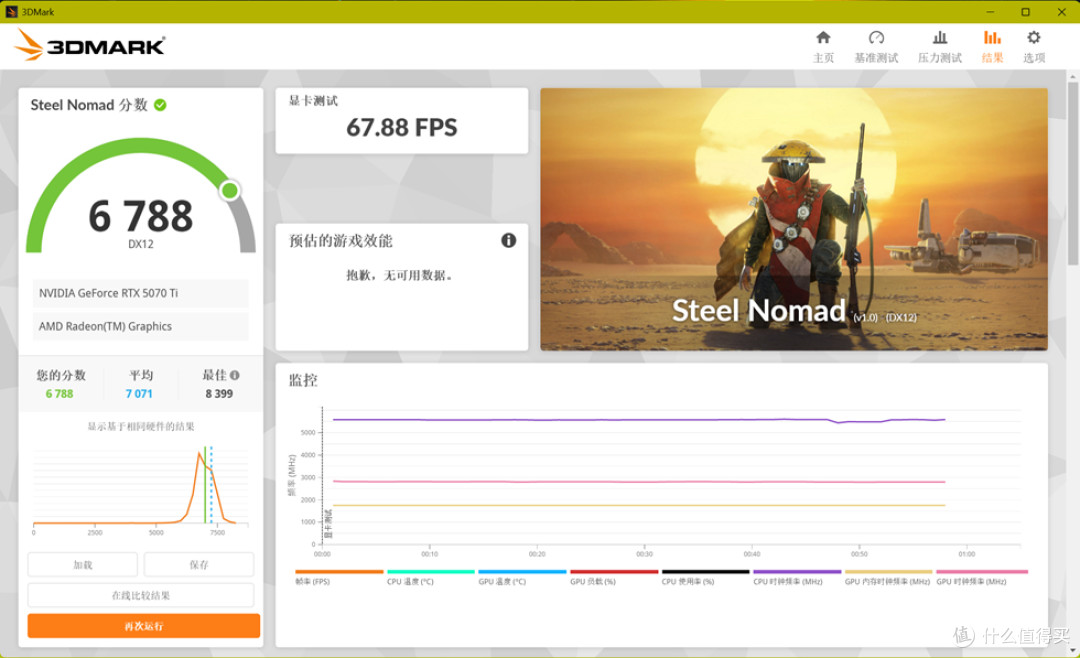Screen dimensions: 1080x658
Task: Click the 加载 load button
Action: point(83,564)
